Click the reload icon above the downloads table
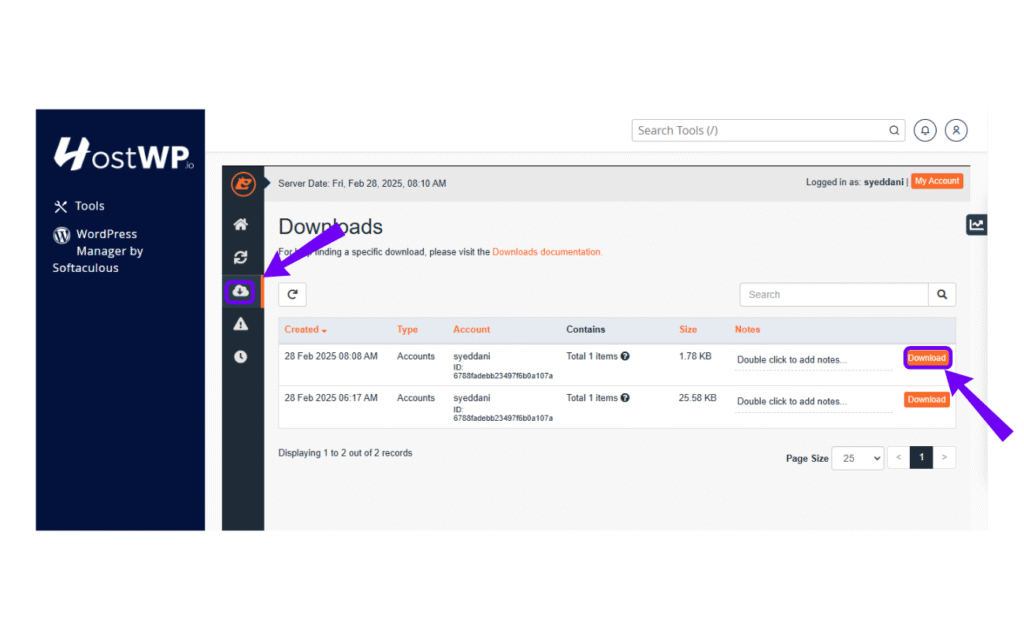 click(x=291, y=294)
